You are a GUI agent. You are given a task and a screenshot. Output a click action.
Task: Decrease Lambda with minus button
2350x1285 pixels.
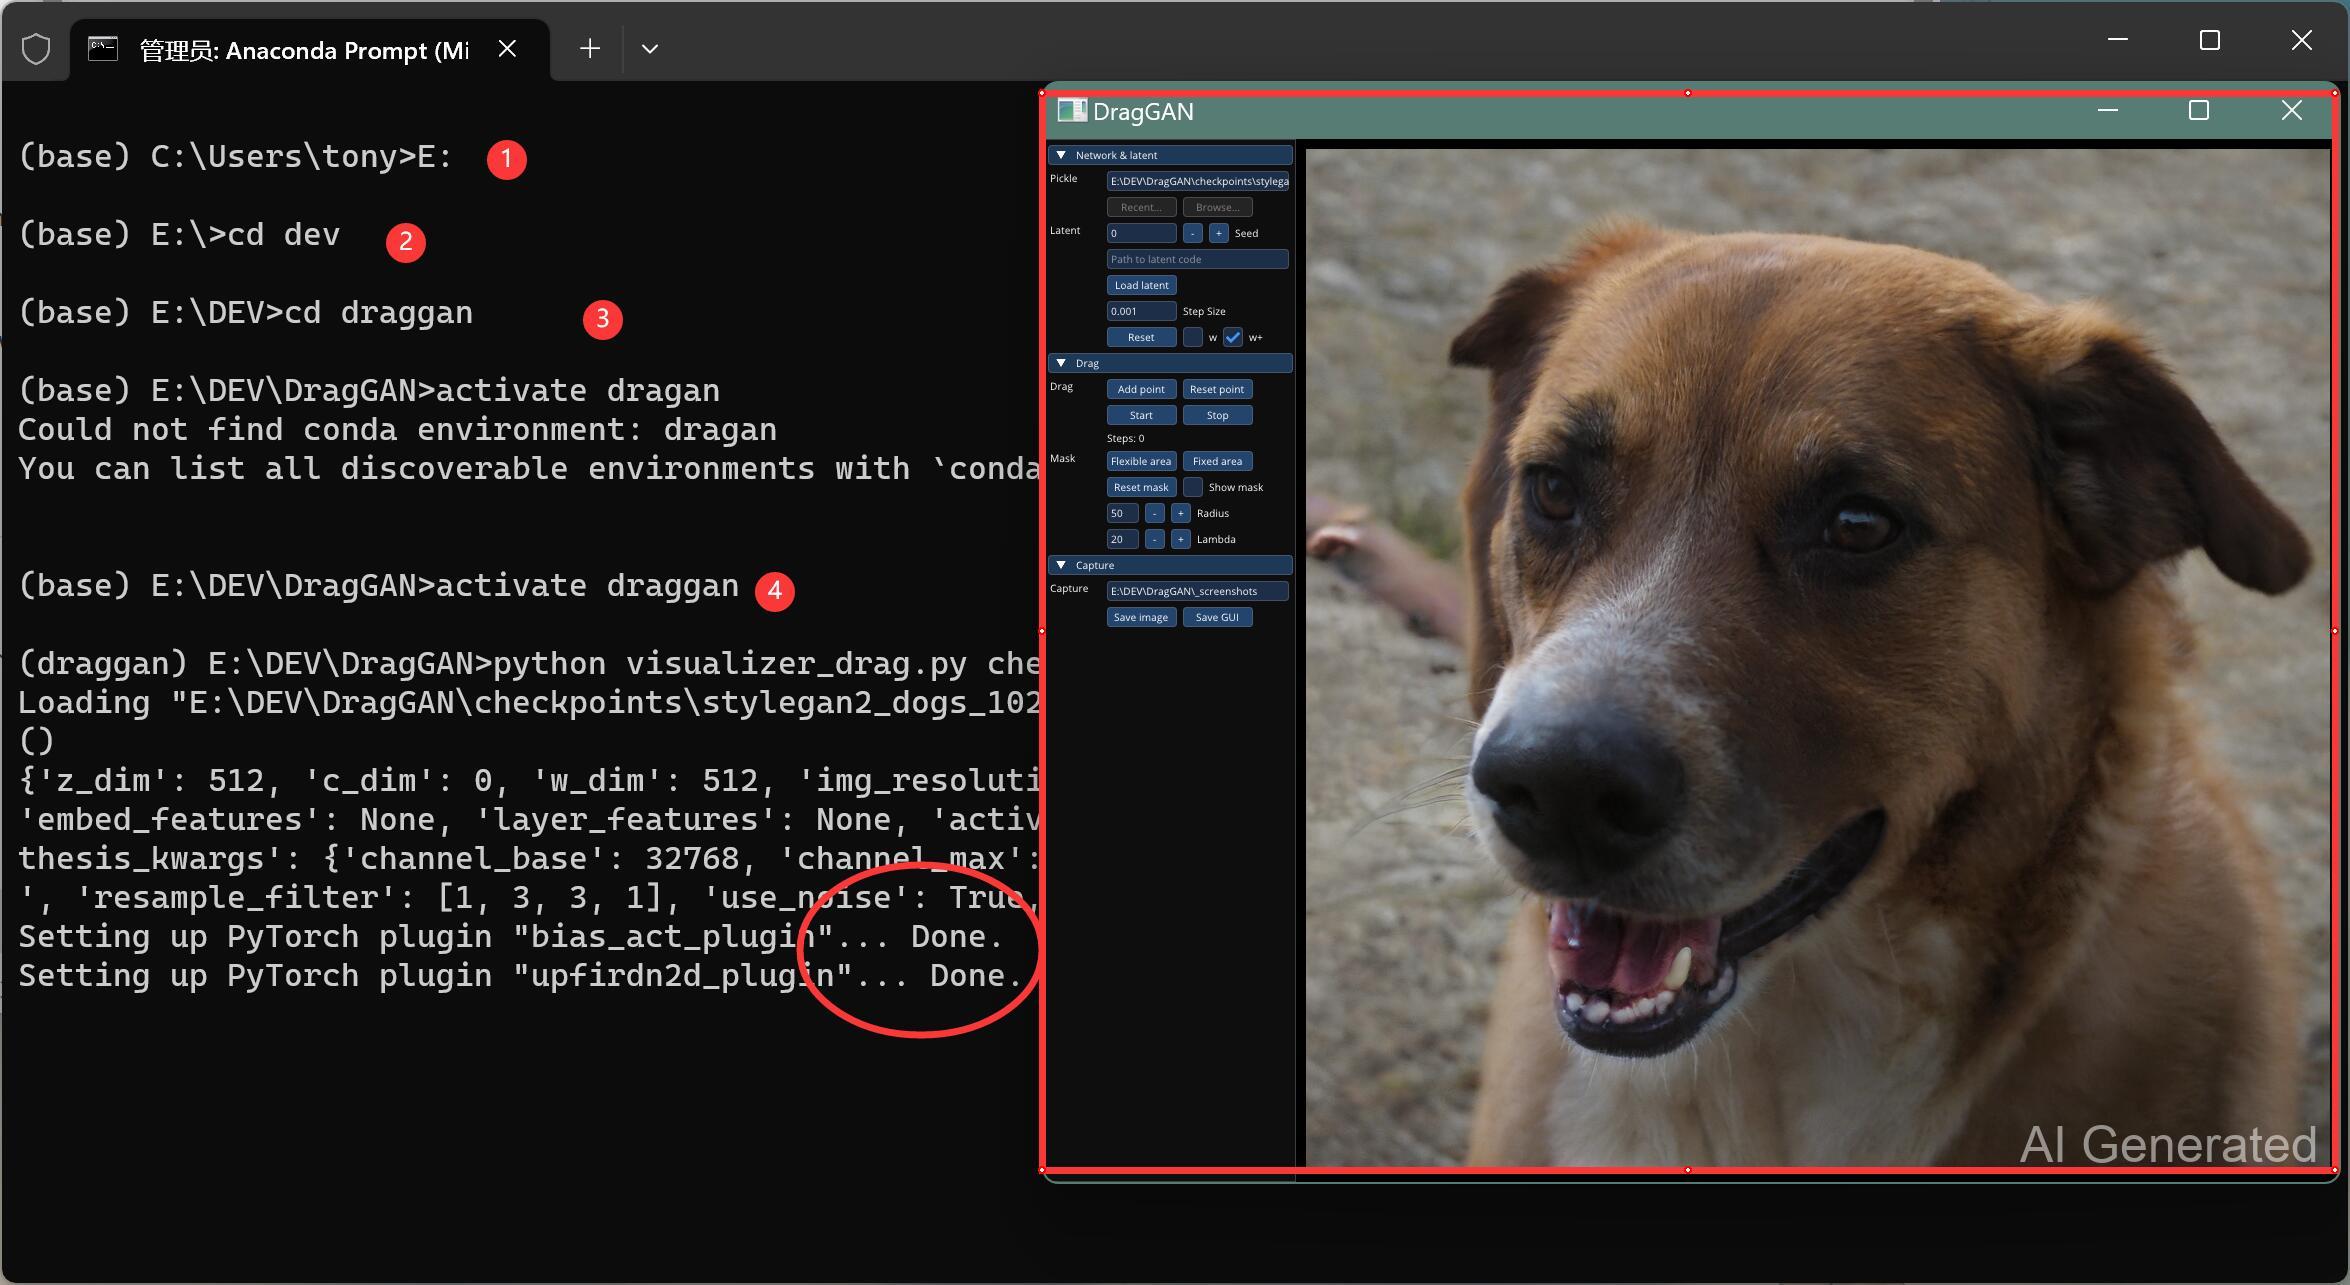coord(1154,539)
